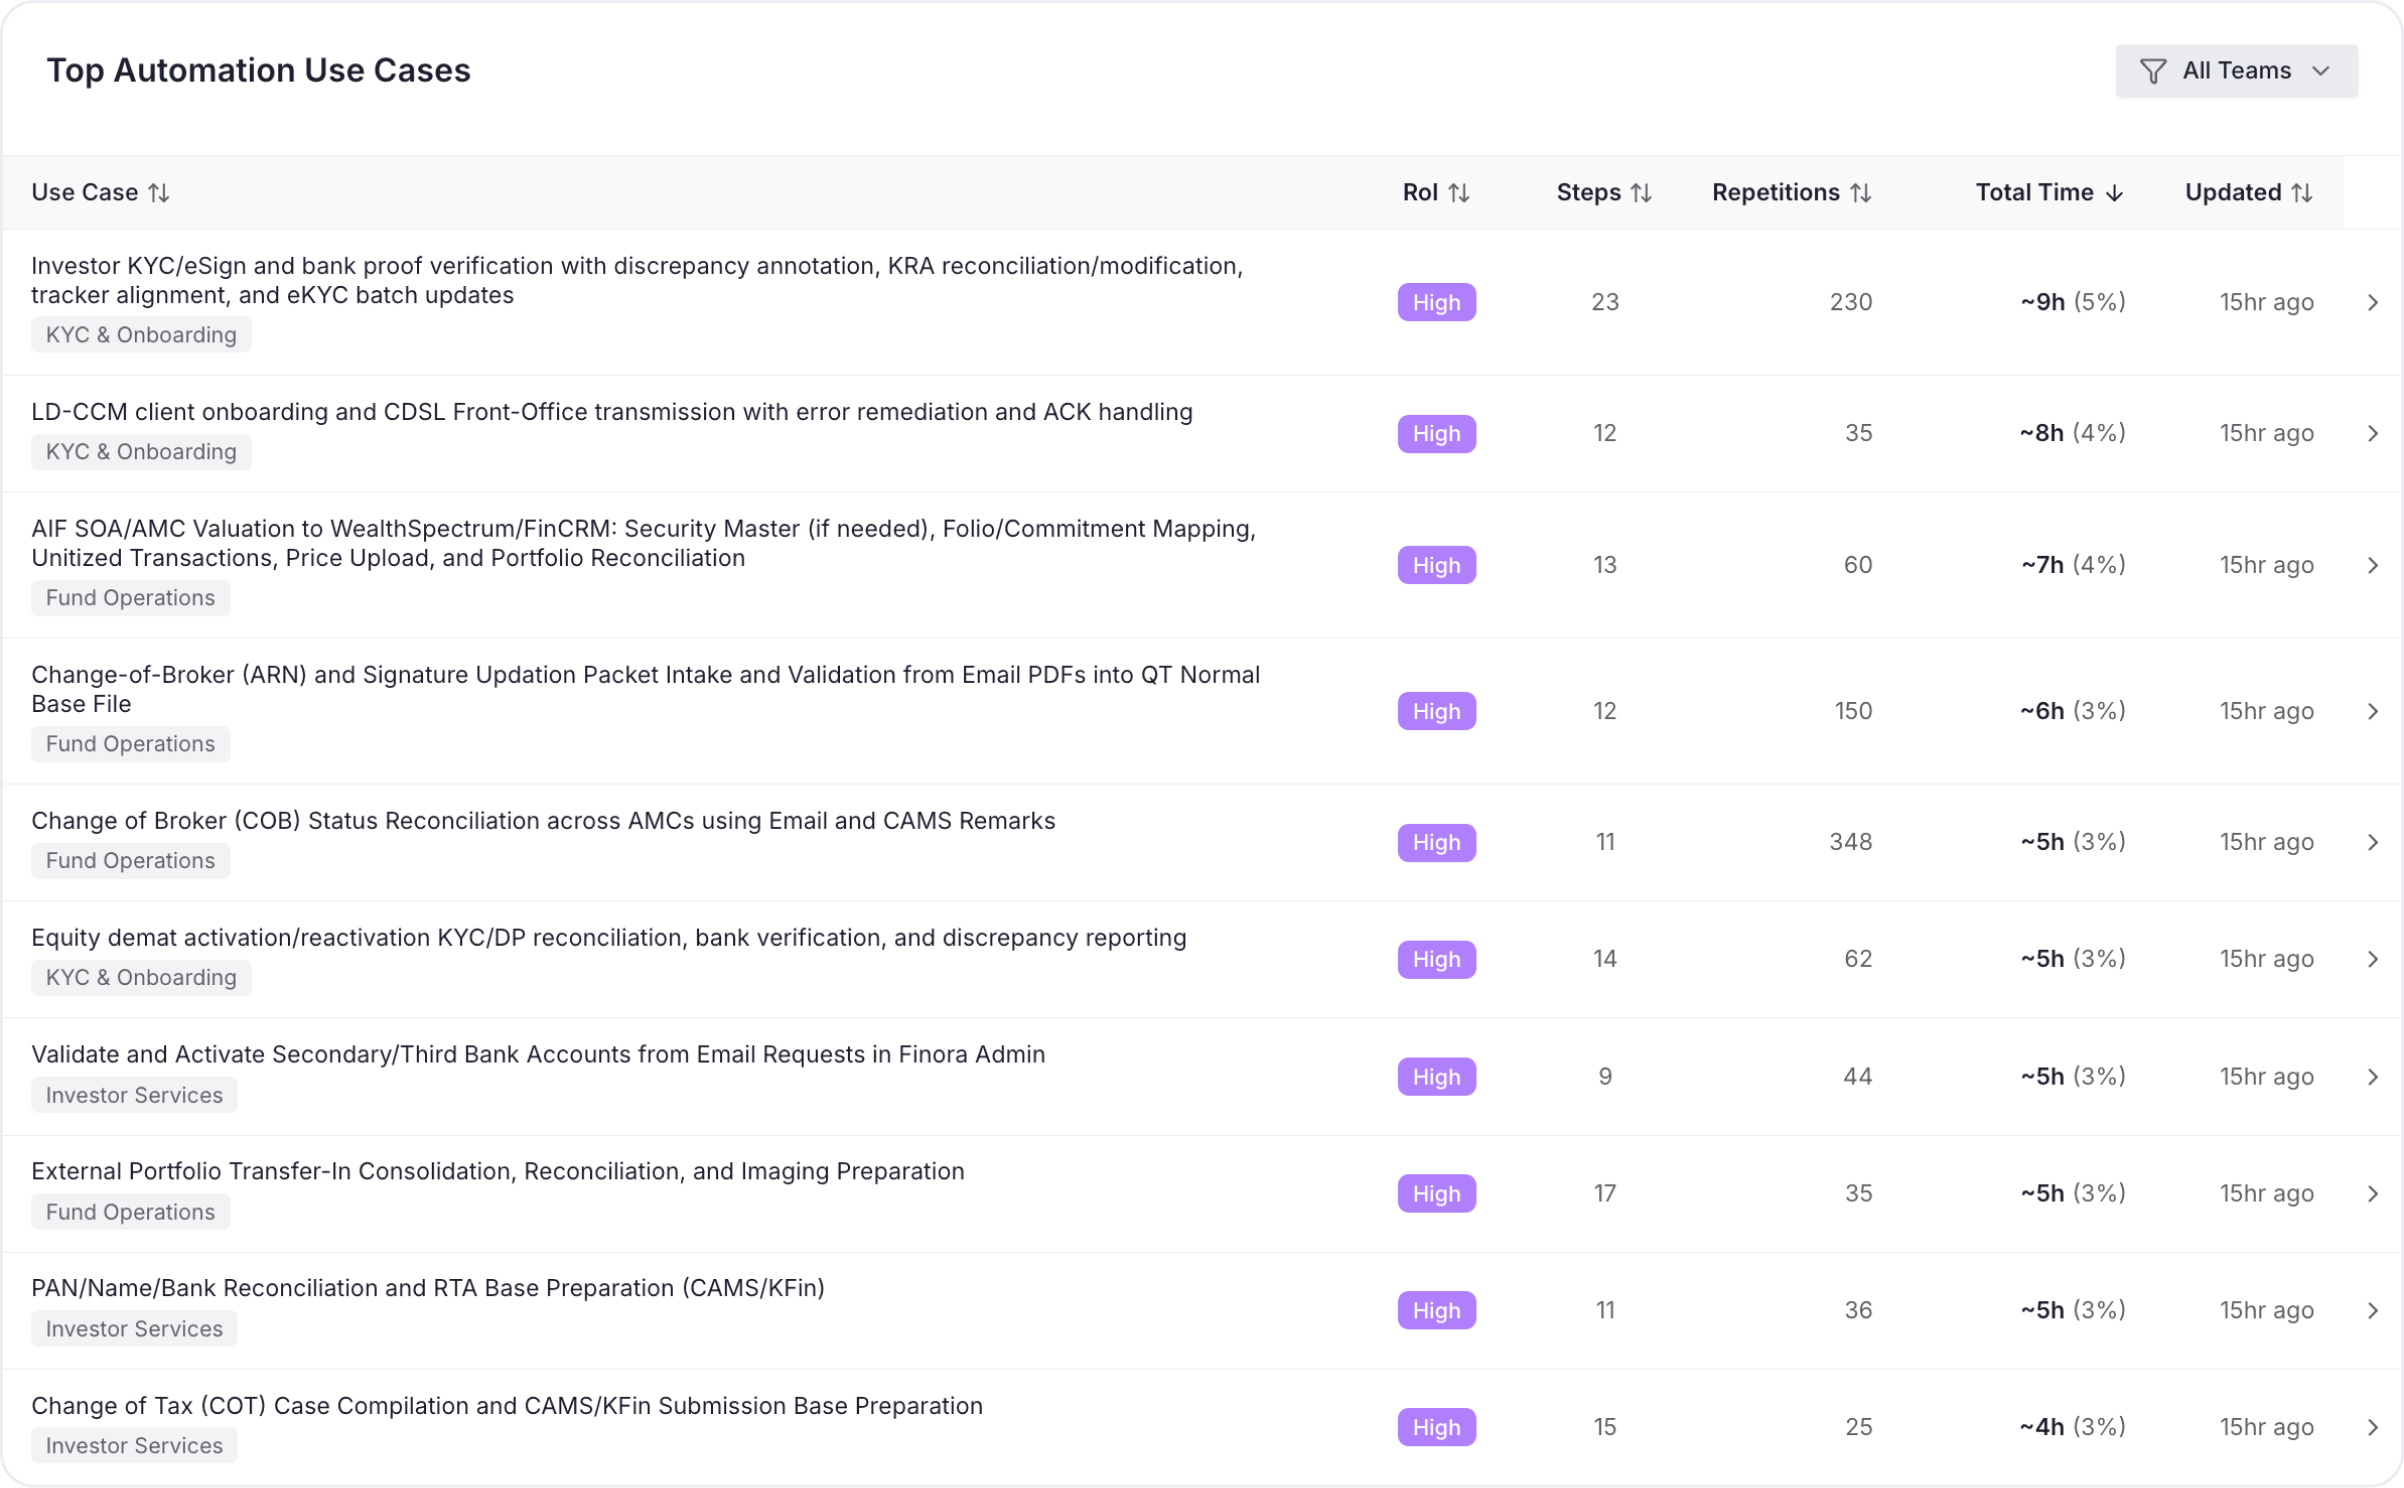Expand the Change of Tax (COT) row chevron
The width and height of the screenshot is (2404, 1488).
click(x=2373, y=1427)
